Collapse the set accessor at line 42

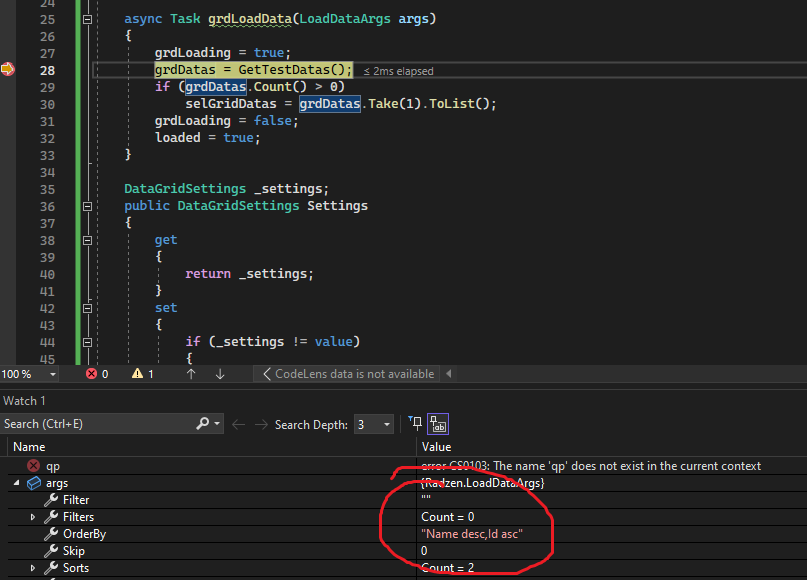[87, 308]
